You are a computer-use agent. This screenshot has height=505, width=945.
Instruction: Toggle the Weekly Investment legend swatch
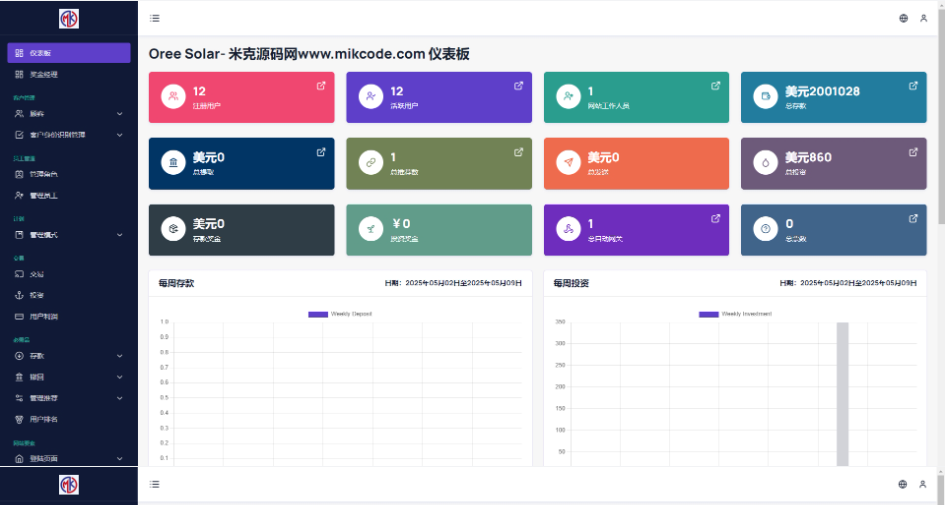(709, 315)
